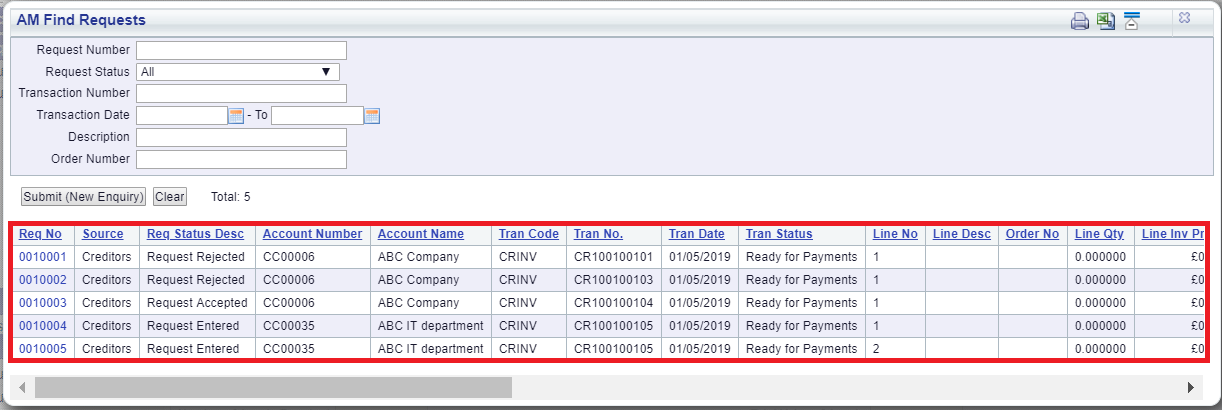Open request 0010003 link
1222x410 pixels.
coord(43,303)
